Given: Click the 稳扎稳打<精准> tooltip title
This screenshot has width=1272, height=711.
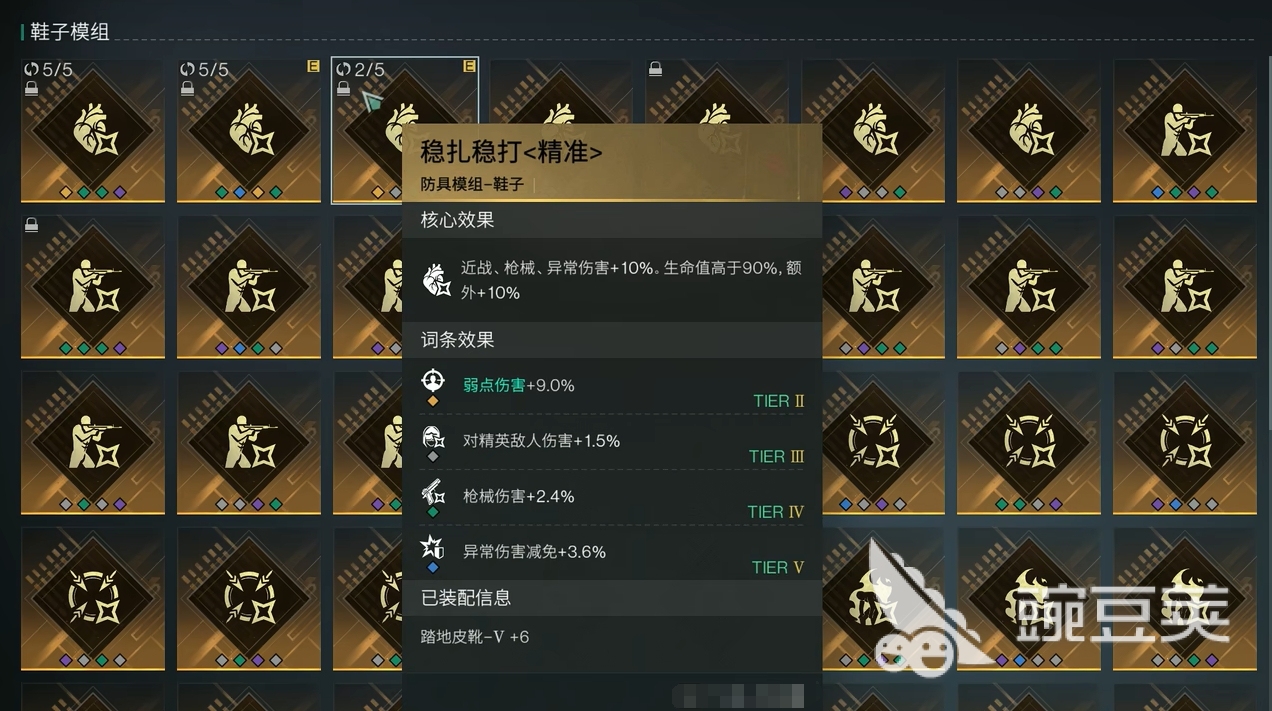Looking at the screenshot, I should coord(511,152).
